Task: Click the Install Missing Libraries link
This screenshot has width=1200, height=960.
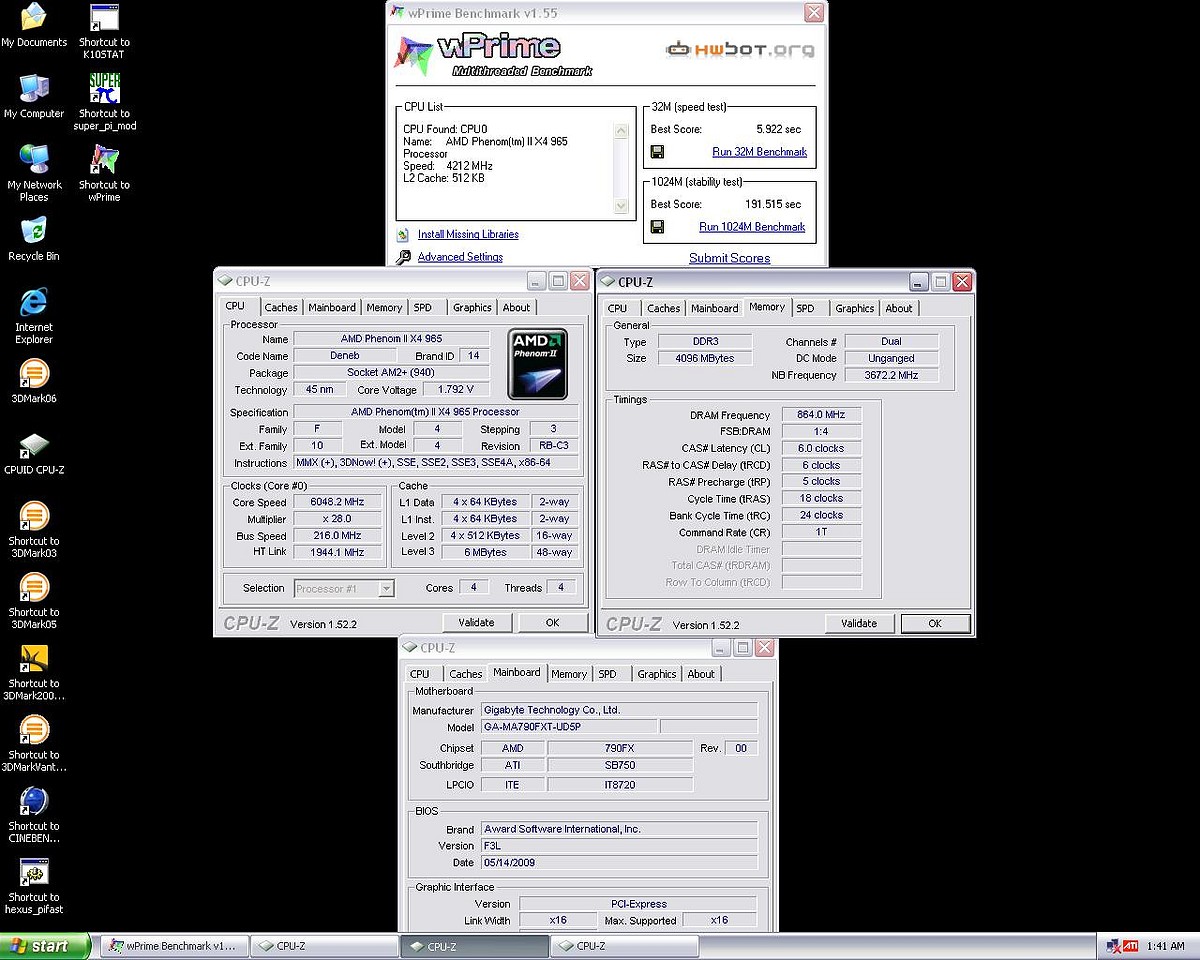Action: [468, 234]
